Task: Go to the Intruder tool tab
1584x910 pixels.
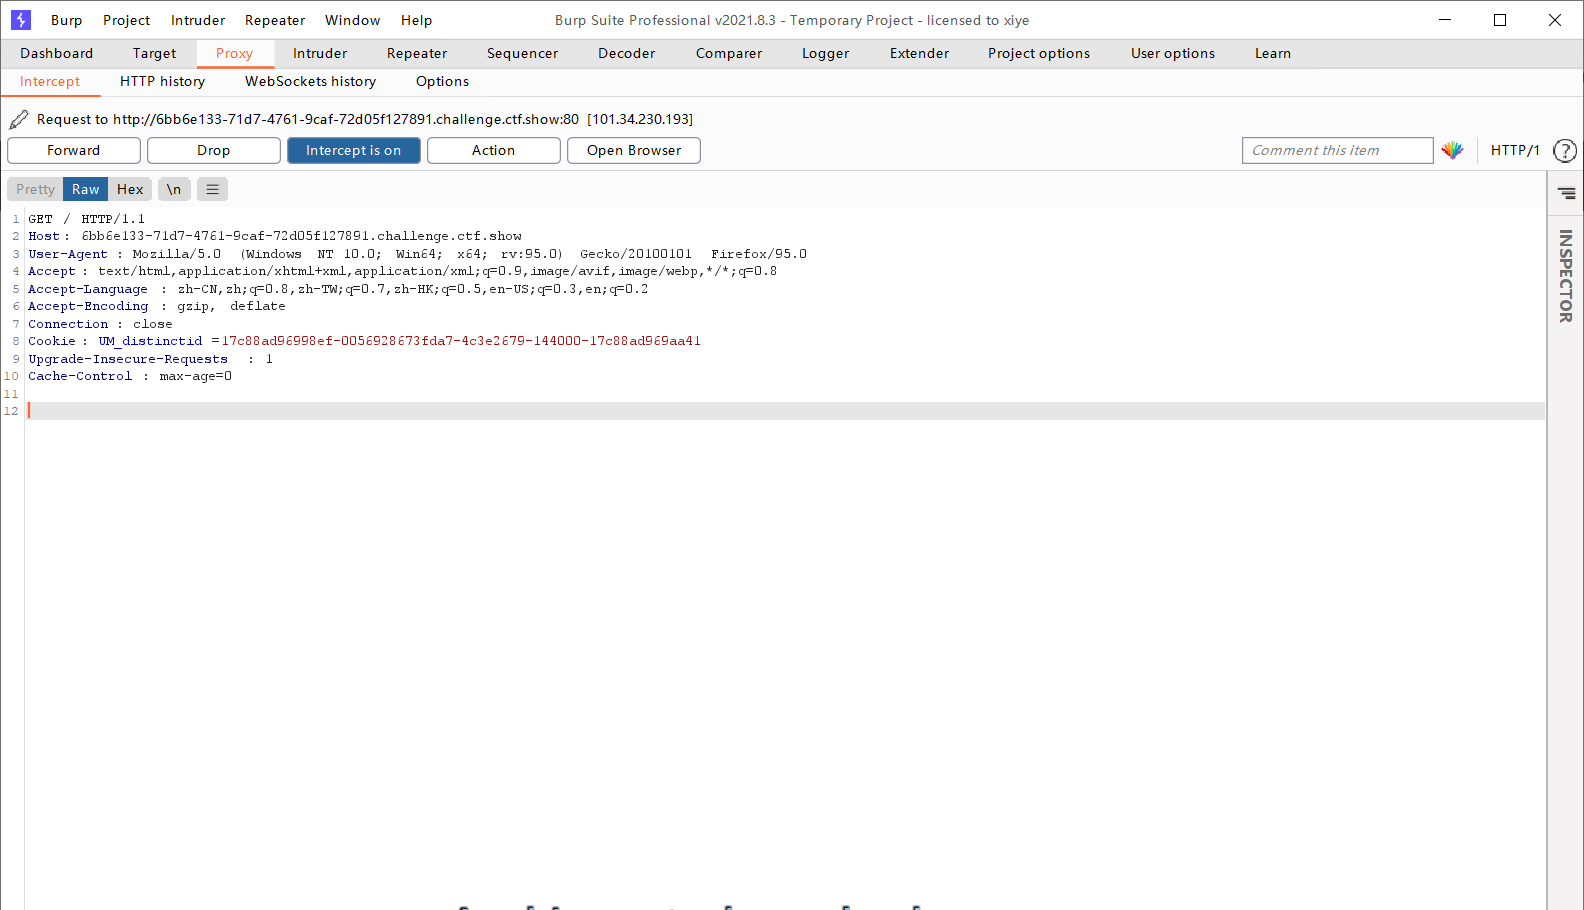Action: [320, 53]
